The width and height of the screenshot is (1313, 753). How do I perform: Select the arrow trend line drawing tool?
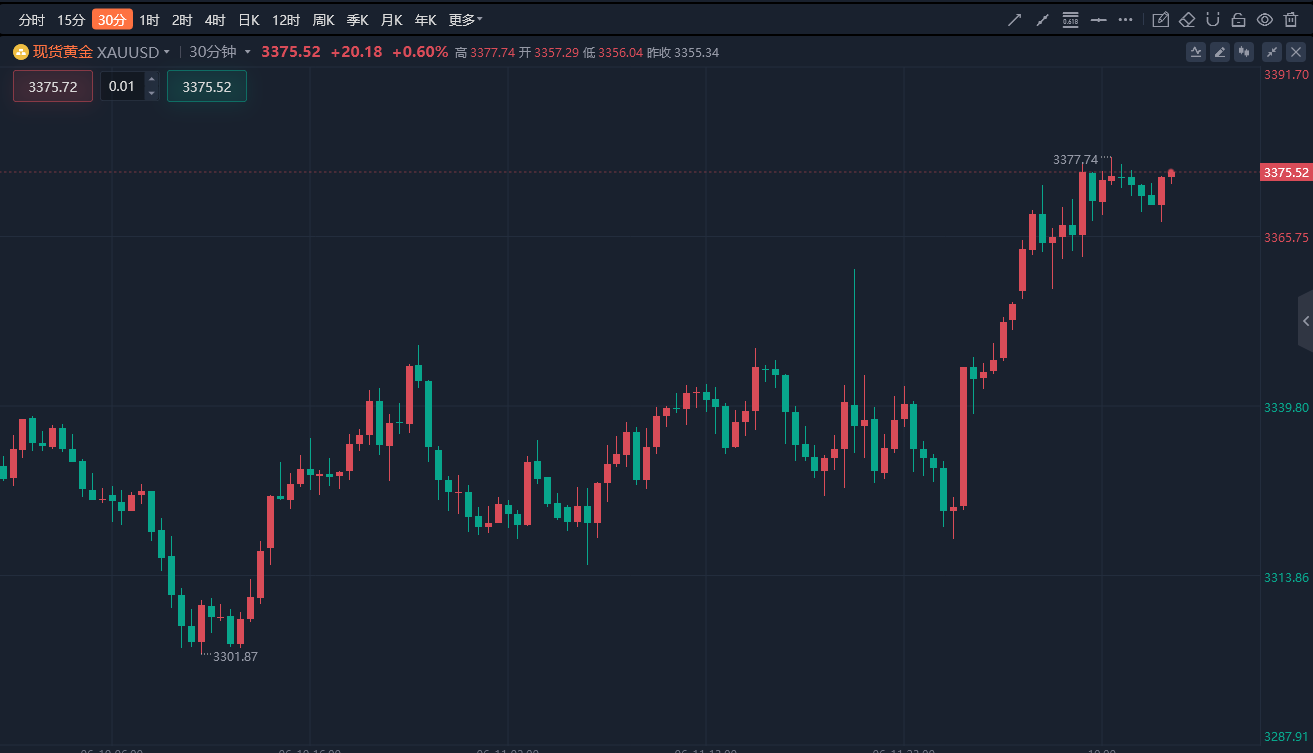(1015, 19)
